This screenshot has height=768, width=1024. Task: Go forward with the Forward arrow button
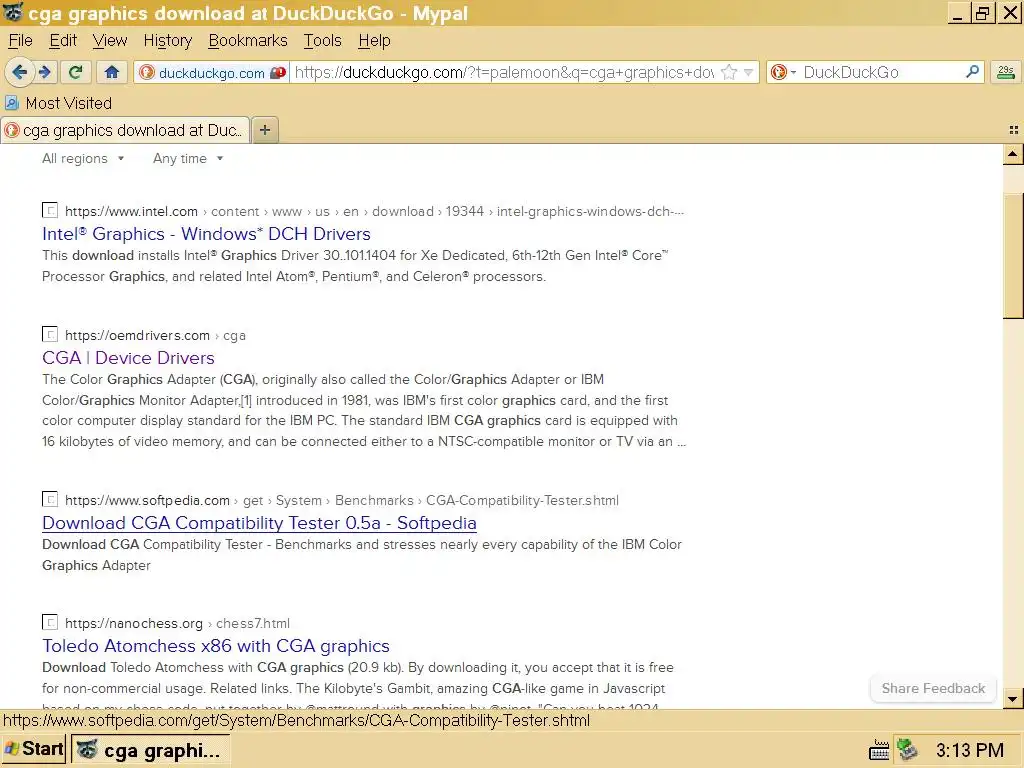[x=44, y=72]
